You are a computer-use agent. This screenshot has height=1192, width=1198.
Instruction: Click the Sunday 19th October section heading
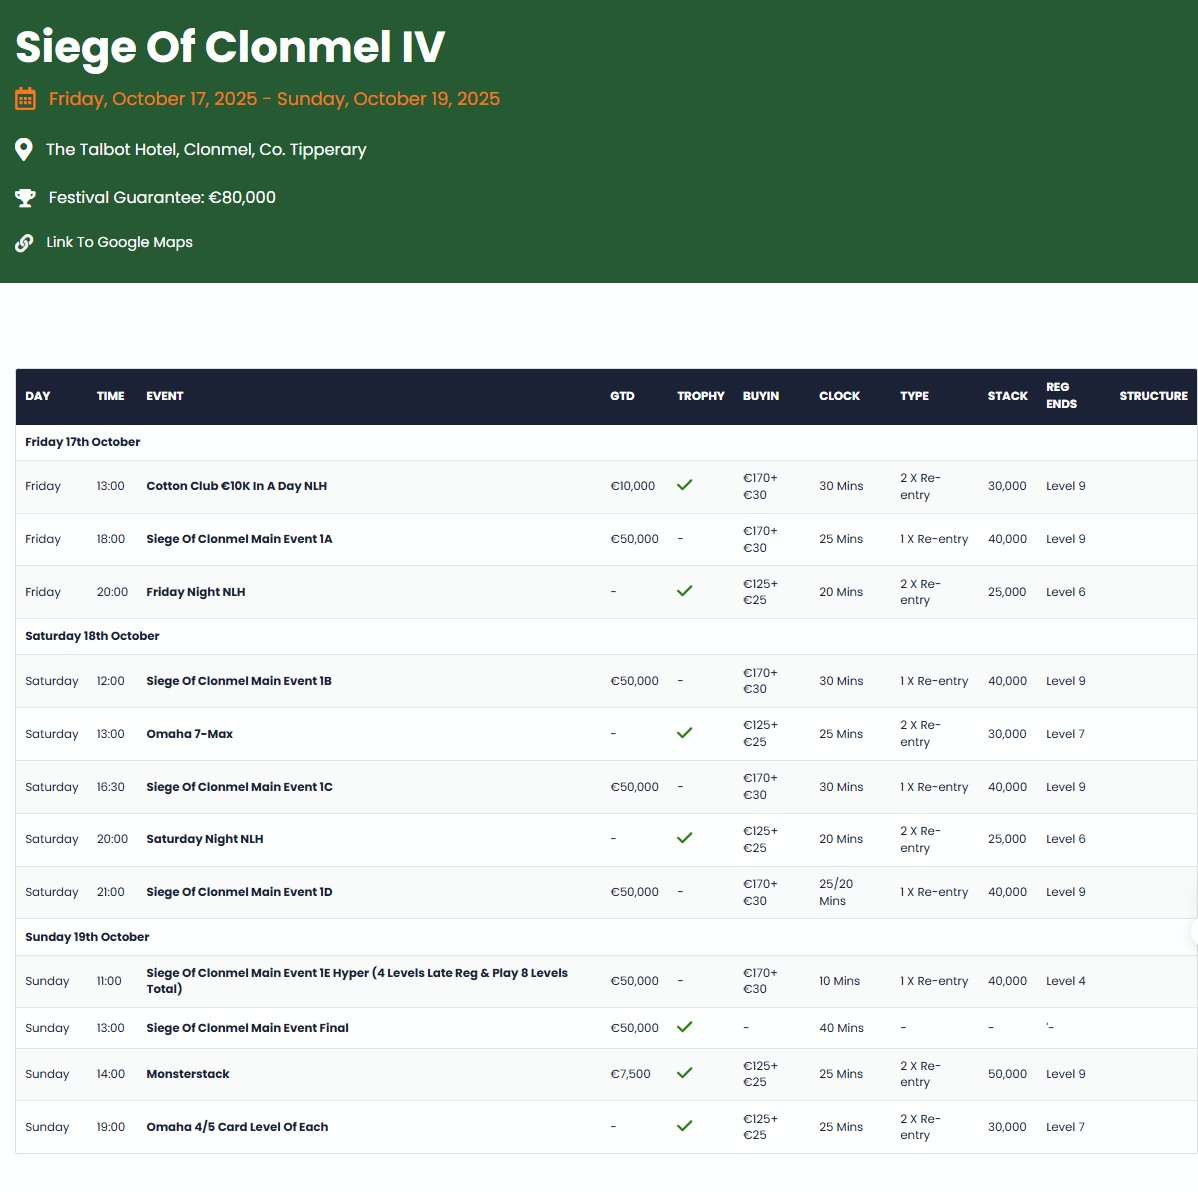point(87,937)
